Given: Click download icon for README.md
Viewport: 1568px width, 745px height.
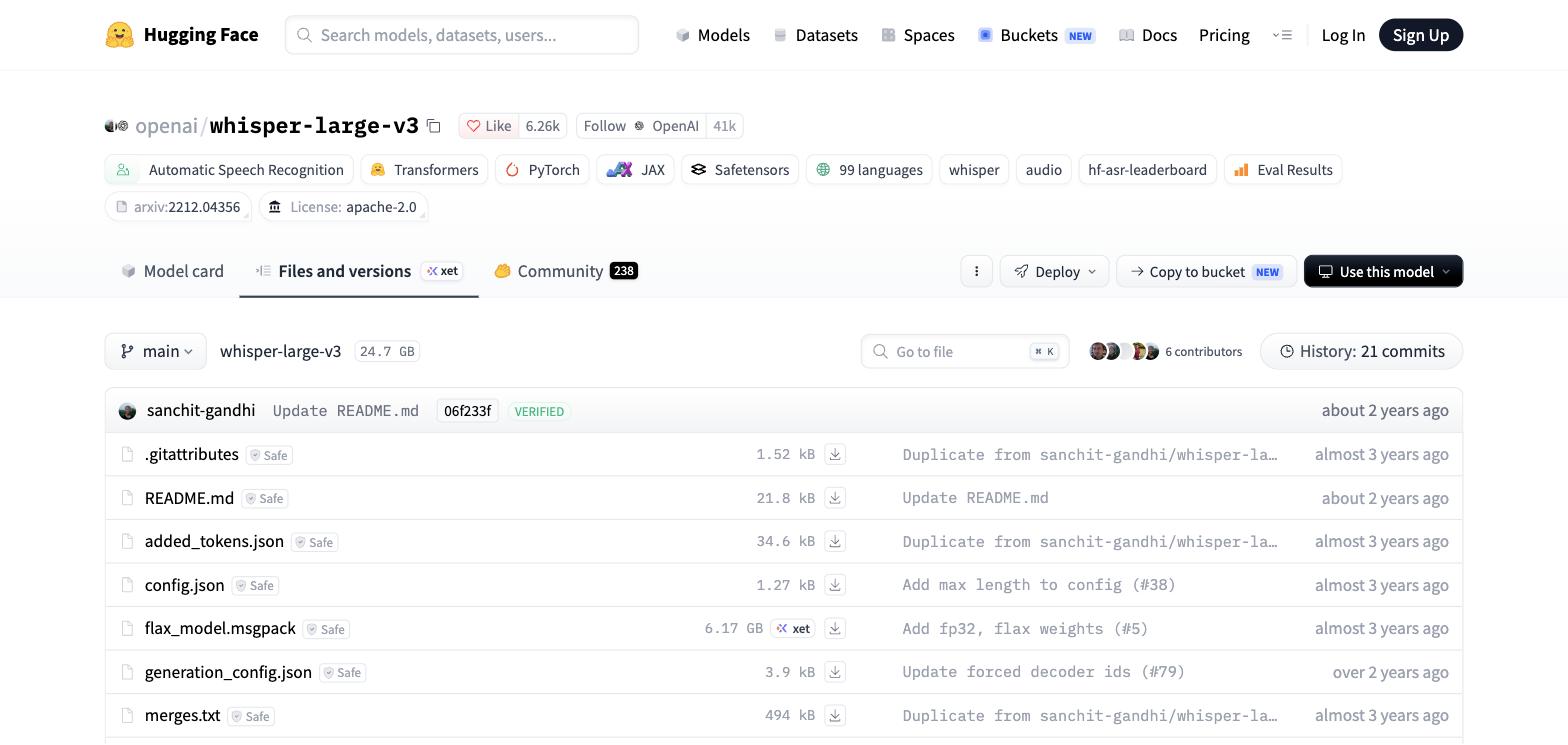Looking at the screenshot, I should pyautogui.click(x=835, y=498).
